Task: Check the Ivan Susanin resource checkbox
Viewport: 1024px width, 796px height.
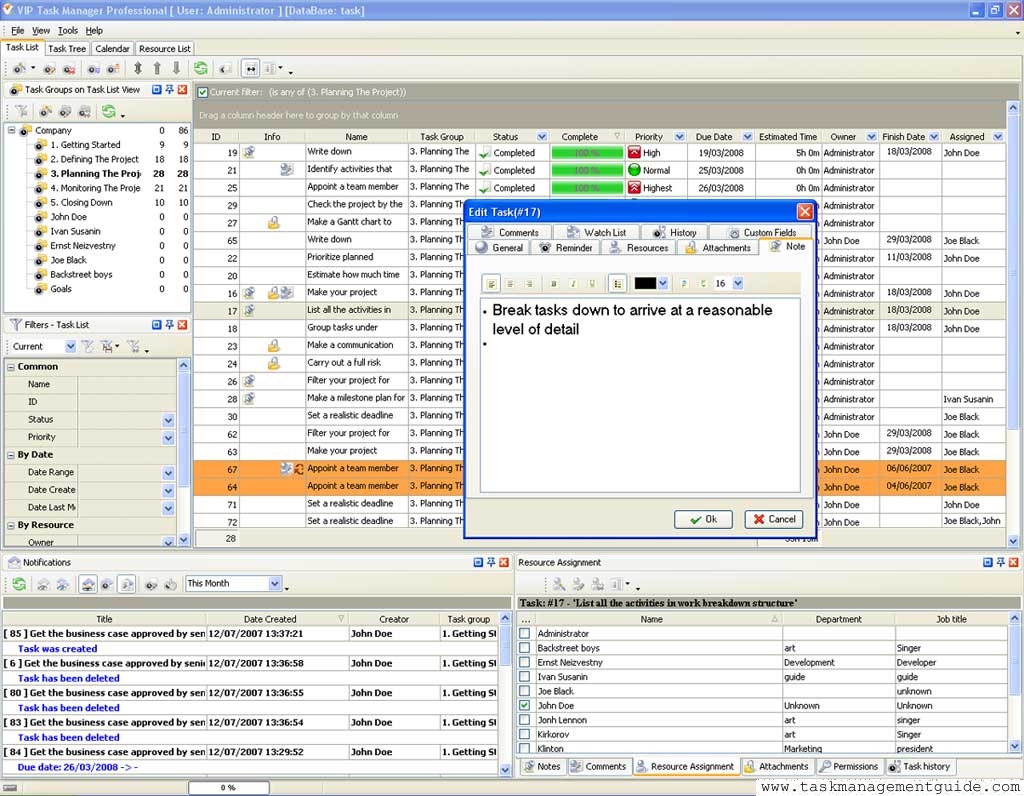Action: [x=524, y=677]
